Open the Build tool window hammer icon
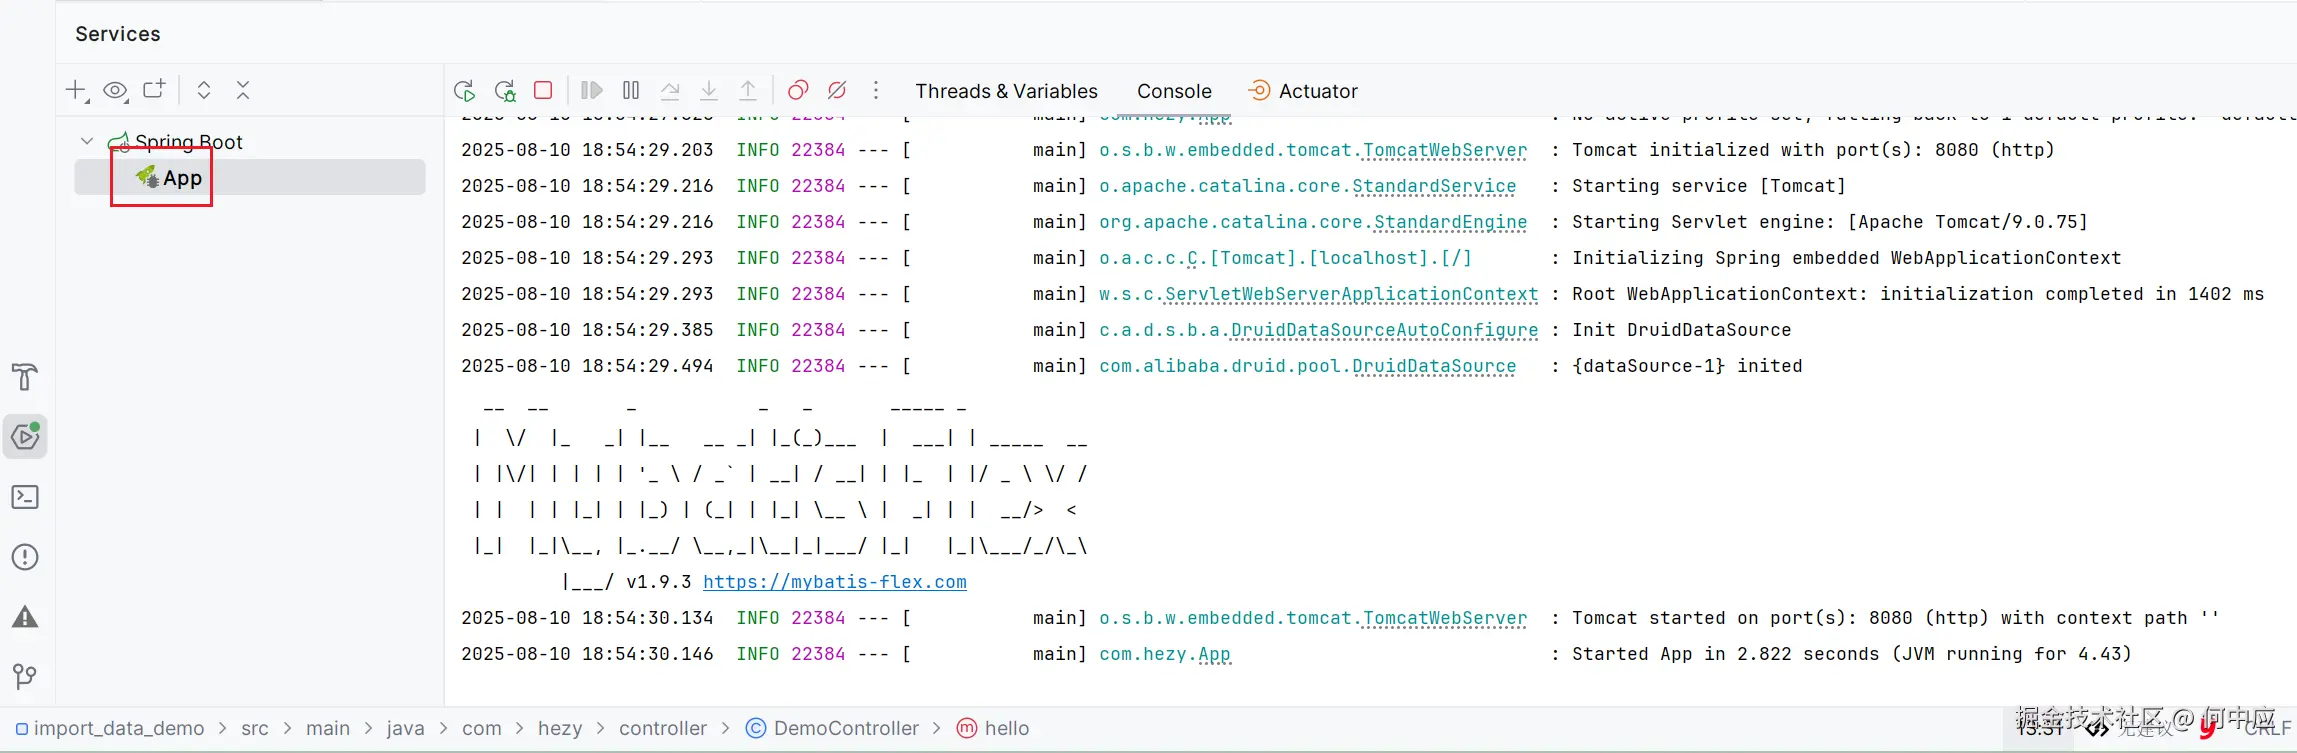Image resolution: width=2297 pixels, height=753 pixels. coord(25,377)
